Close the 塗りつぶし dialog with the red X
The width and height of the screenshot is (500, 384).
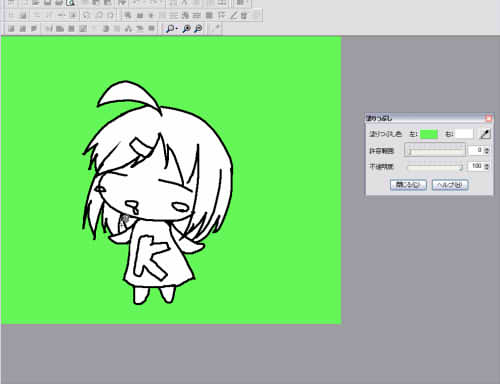[x=488, y=118]
